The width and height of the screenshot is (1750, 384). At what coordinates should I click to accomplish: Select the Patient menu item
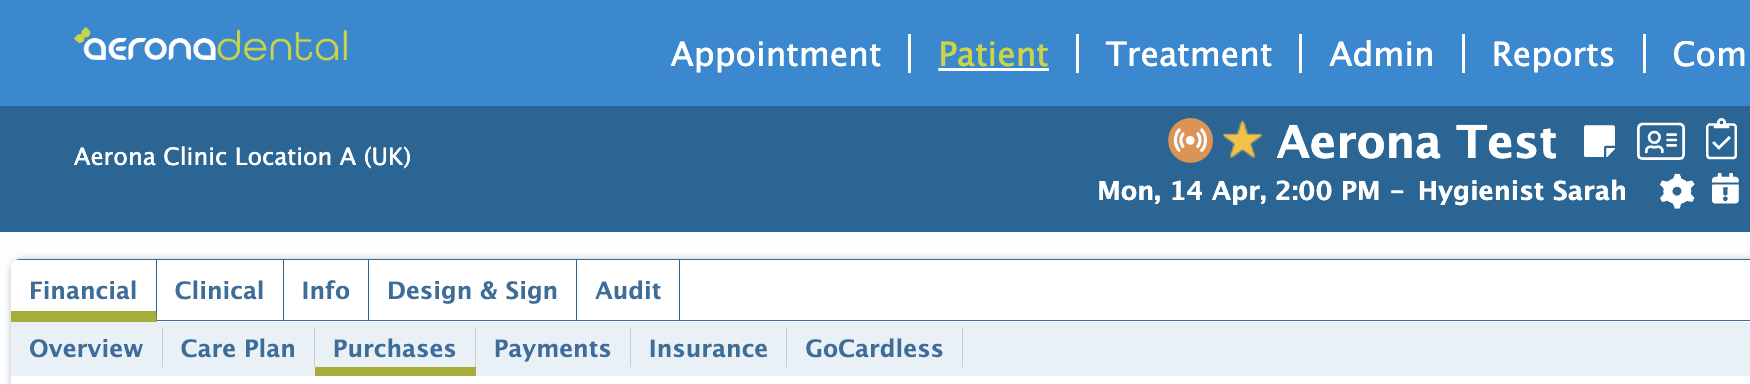[x=994, y=54]
